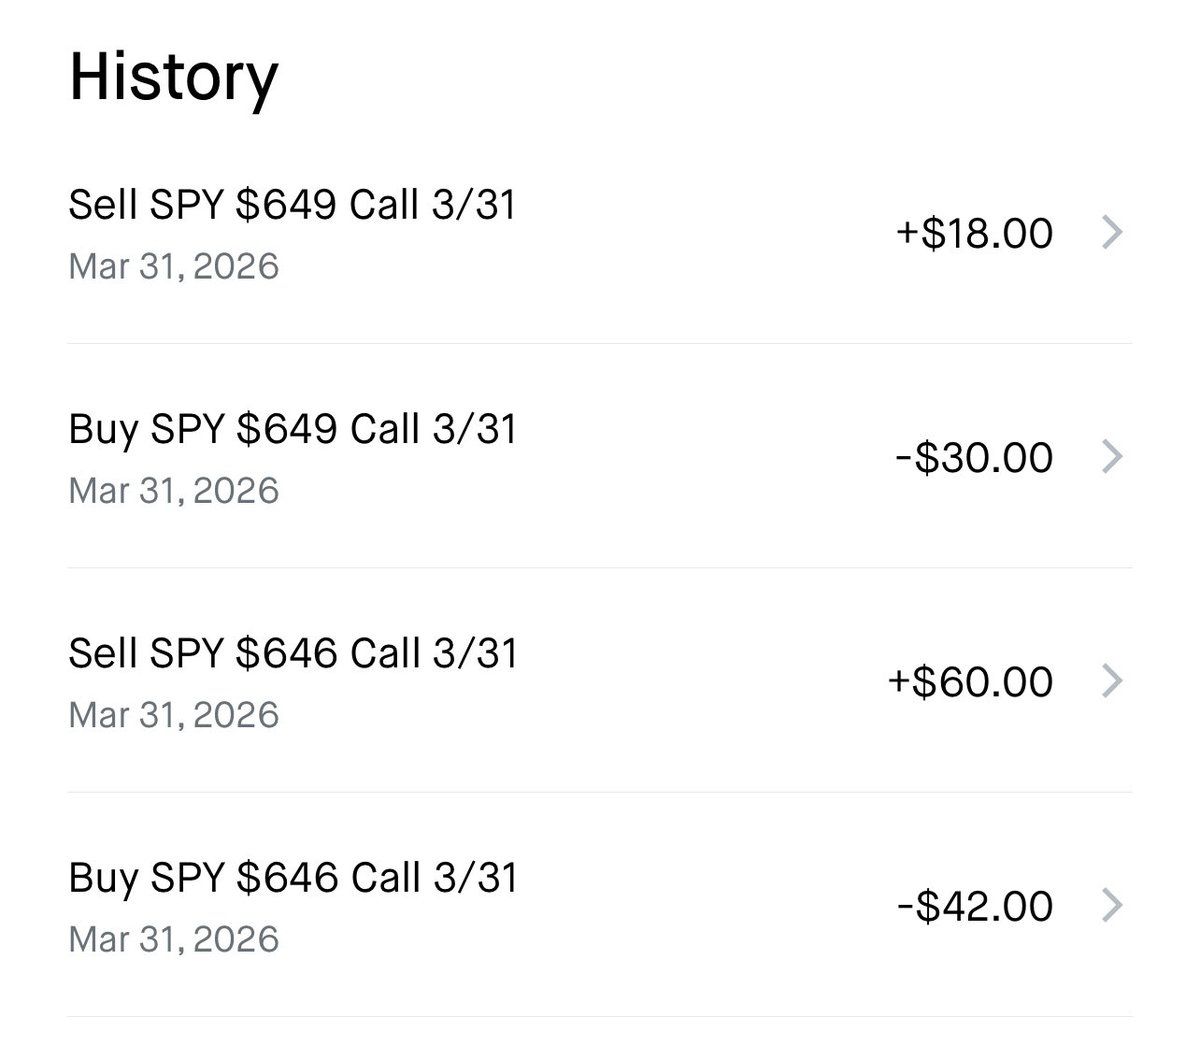Select the Sell SPY $646 Call 3/31 title
Image resolution: width=1200 pixels, height=1060 pixels.
coord(292,653)
